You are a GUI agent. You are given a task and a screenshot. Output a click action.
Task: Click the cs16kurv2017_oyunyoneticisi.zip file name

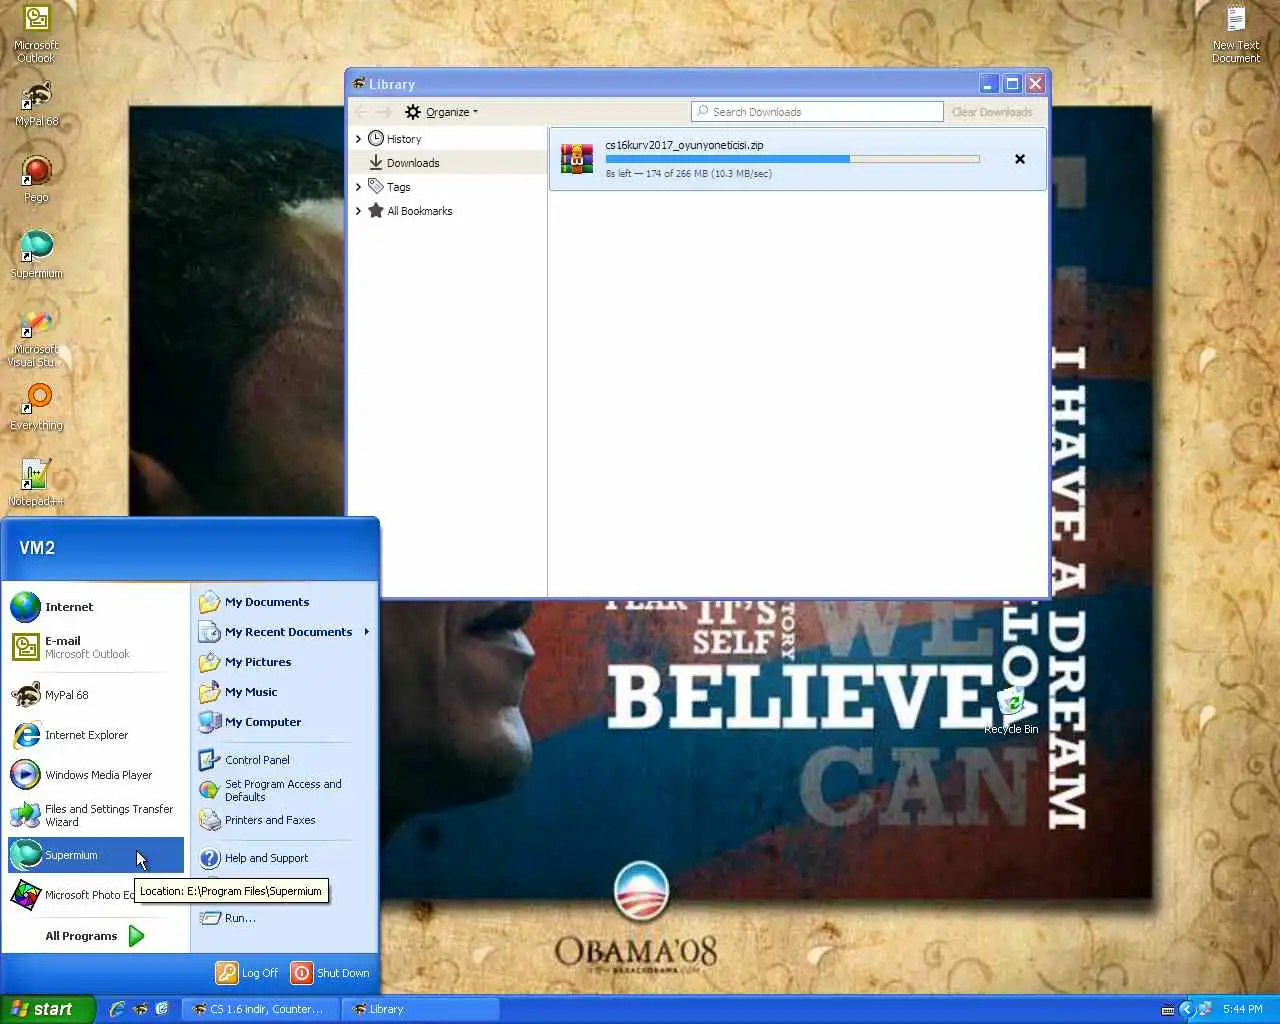pyautogui.click(x=684, y=145)
